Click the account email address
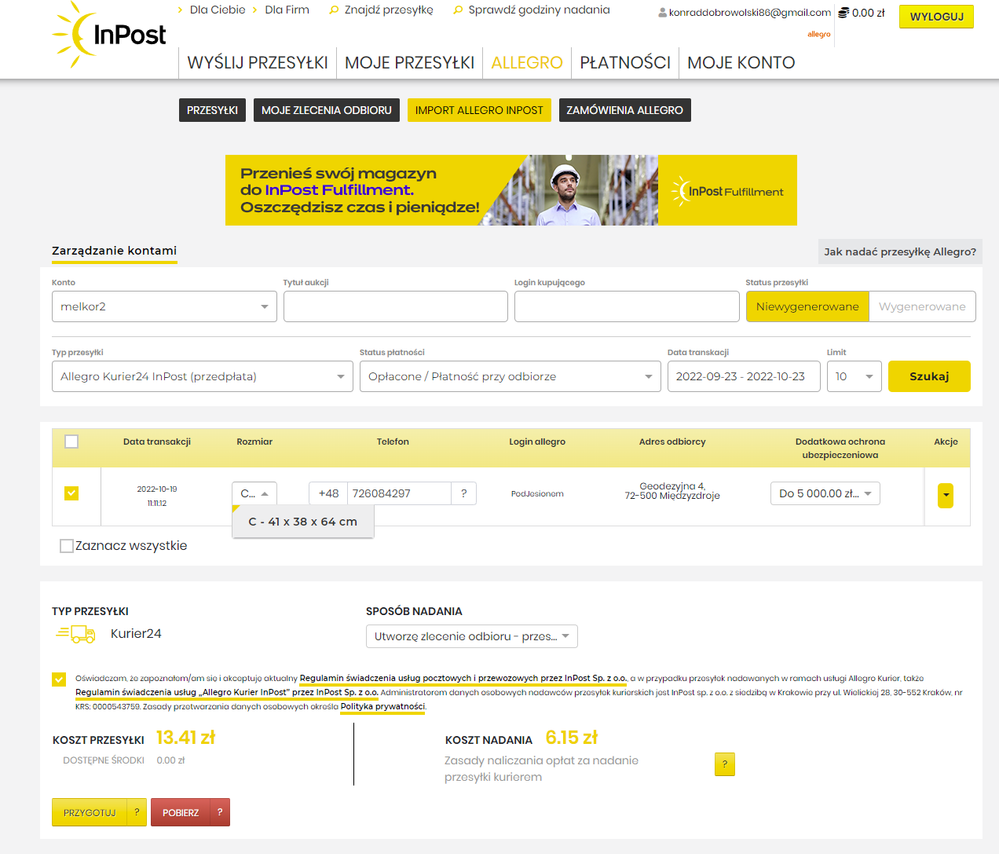Viewport: 999px width, 854px height. pos(750,13)
